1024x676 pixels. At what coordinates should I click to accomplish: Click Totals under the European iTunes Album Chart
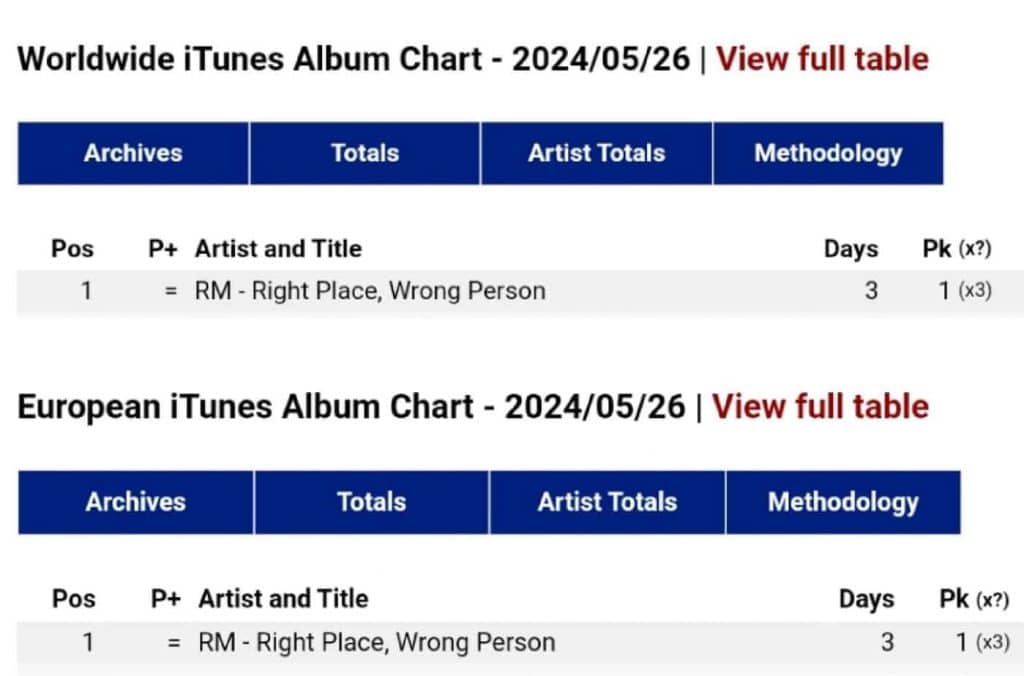click(372, 502)
